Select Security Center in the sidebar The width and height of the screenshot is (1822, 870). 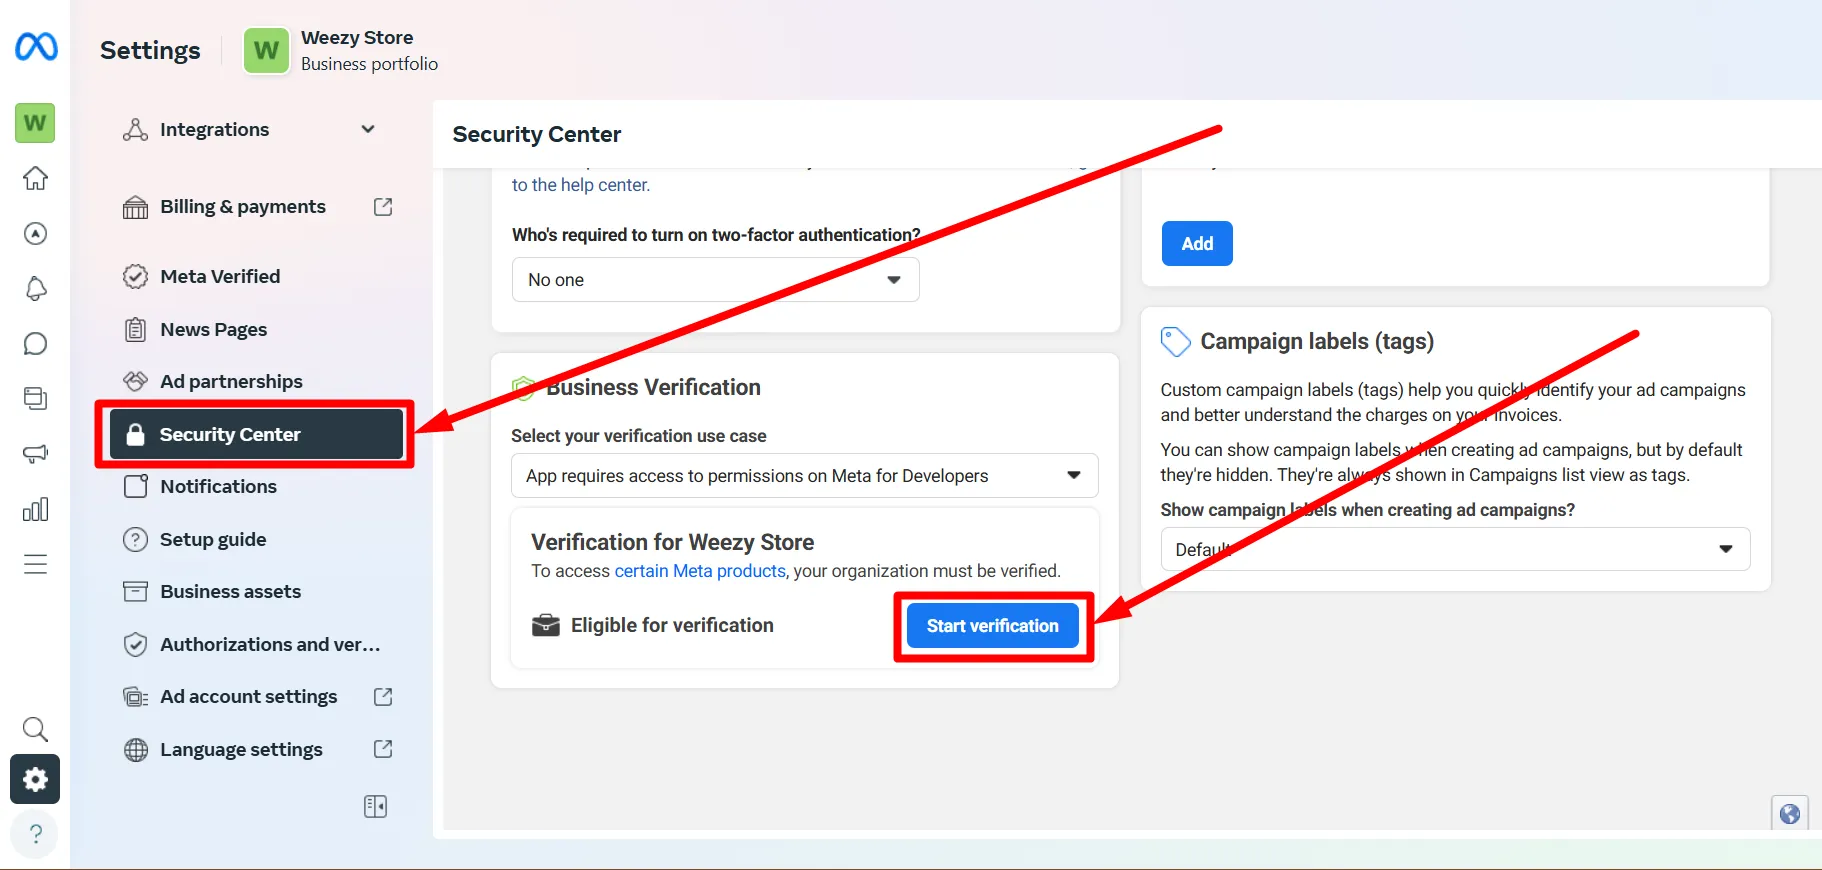[256, 434]
